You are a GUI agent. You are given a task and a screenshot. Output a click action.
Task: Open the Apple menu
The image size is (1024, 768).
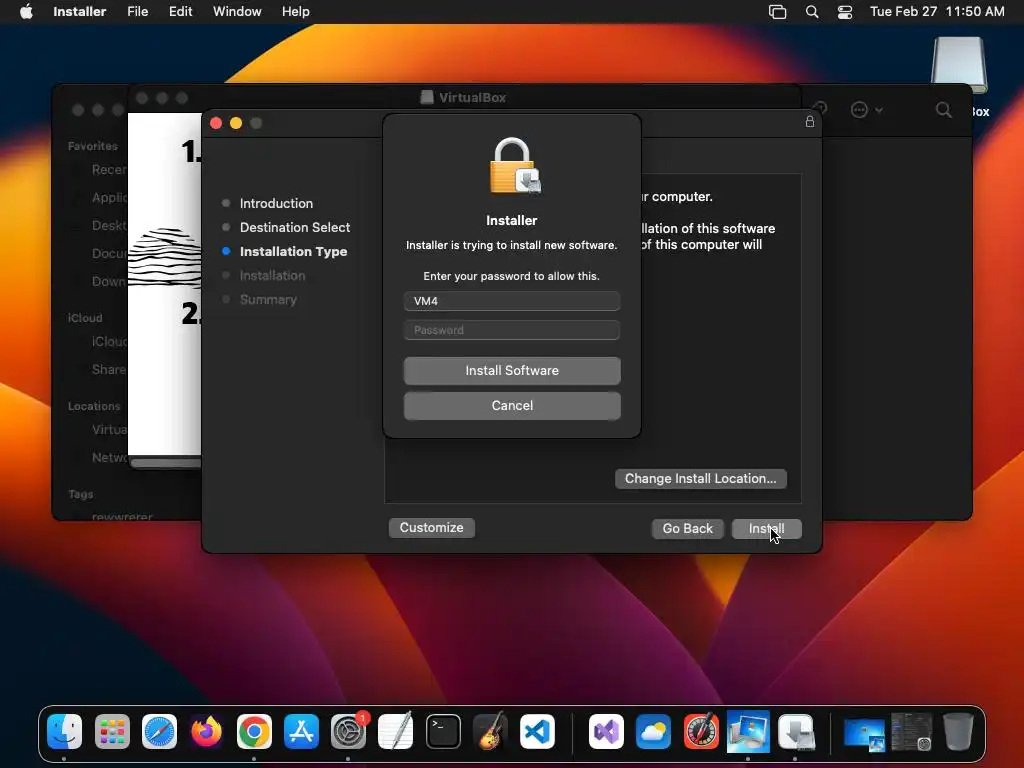pos(26,12)
